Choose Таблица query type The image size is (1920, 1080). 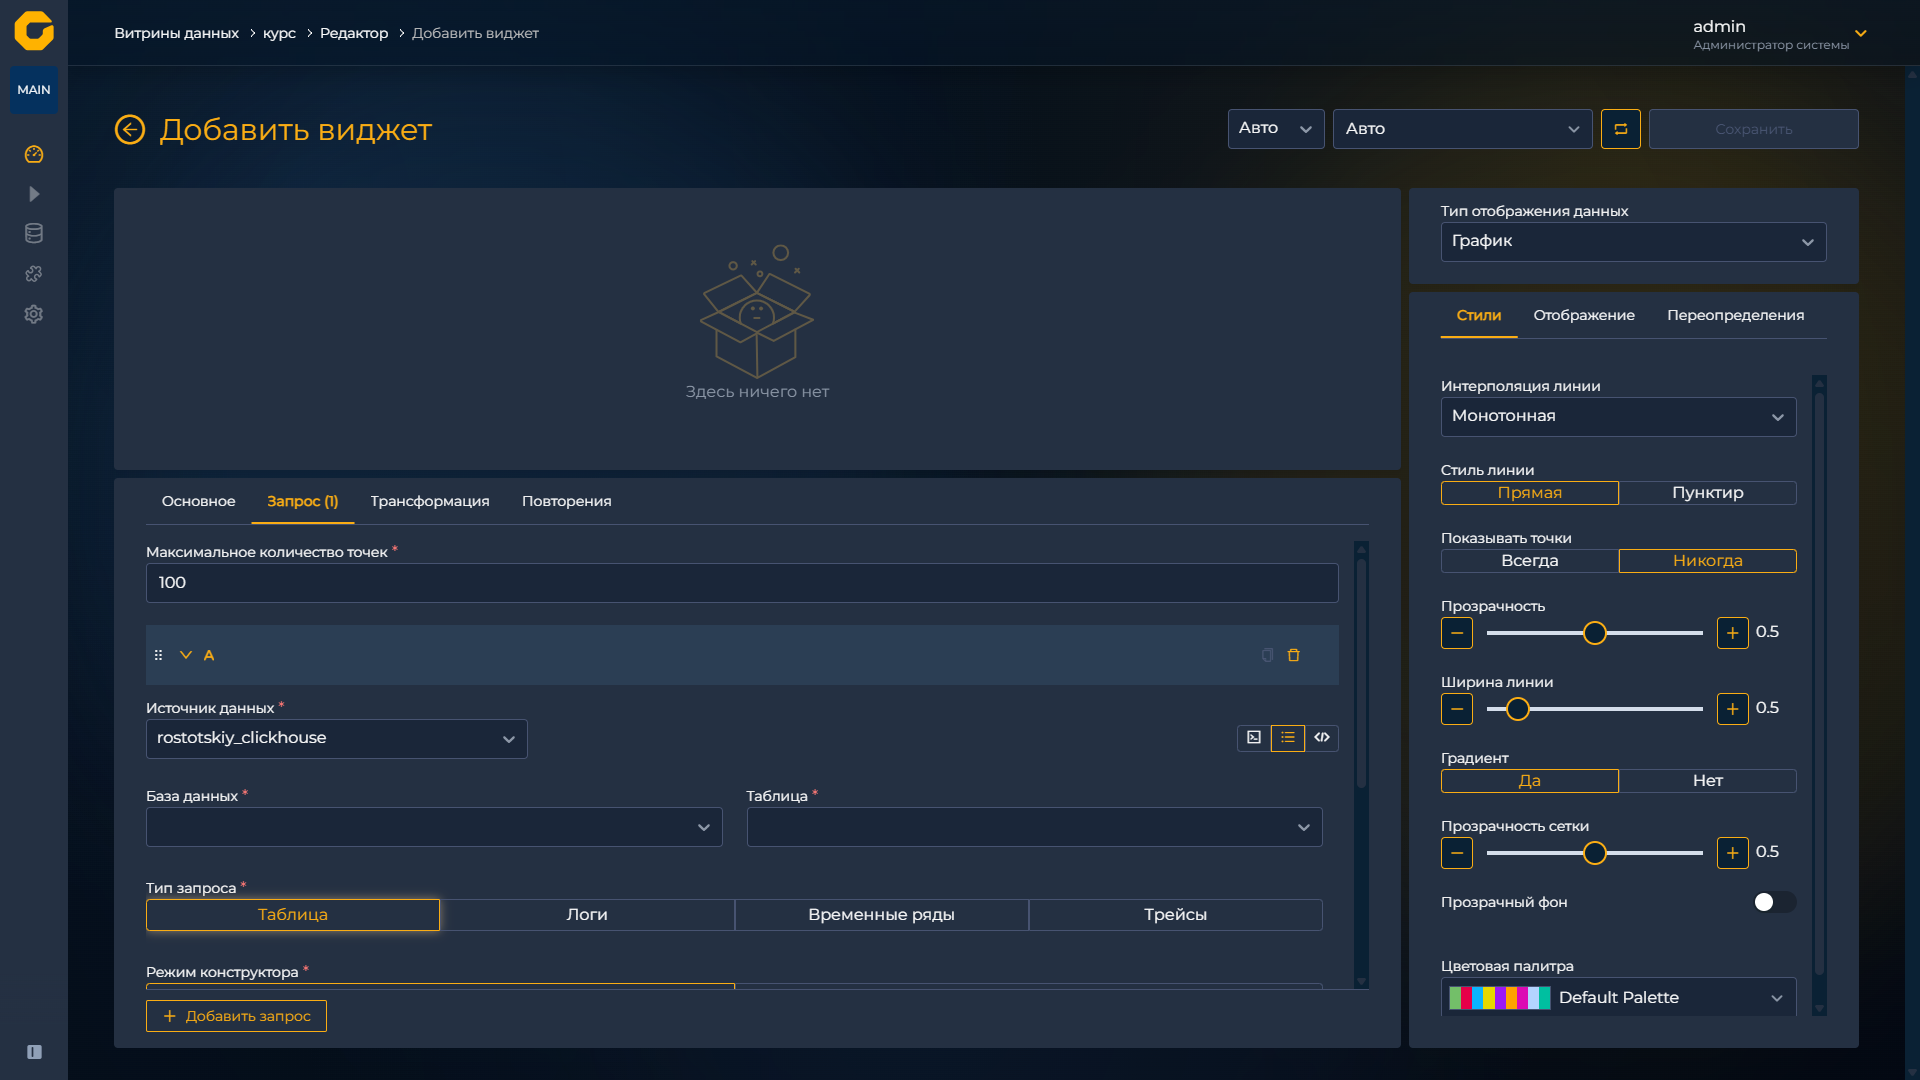[293, 915]
